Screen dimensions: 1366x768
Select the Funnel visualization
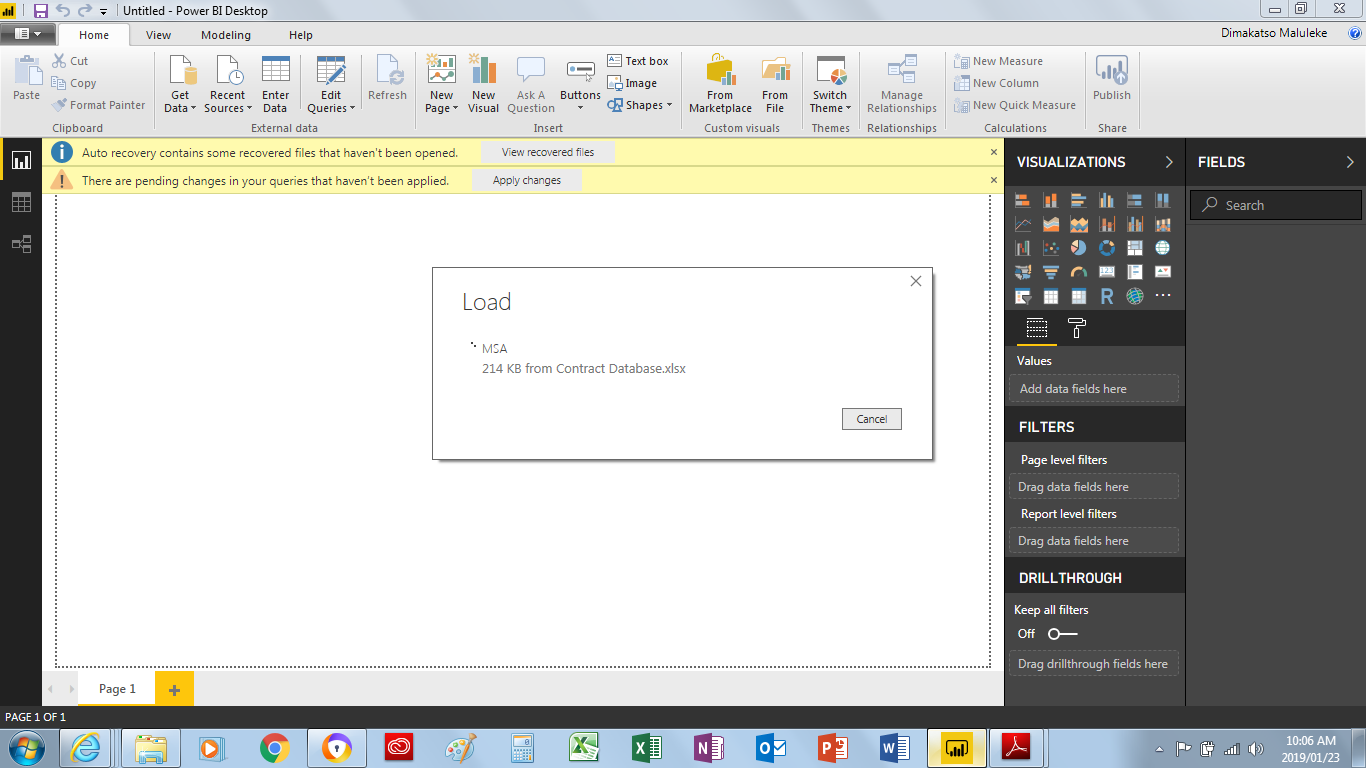click(x=1050, y=272)
